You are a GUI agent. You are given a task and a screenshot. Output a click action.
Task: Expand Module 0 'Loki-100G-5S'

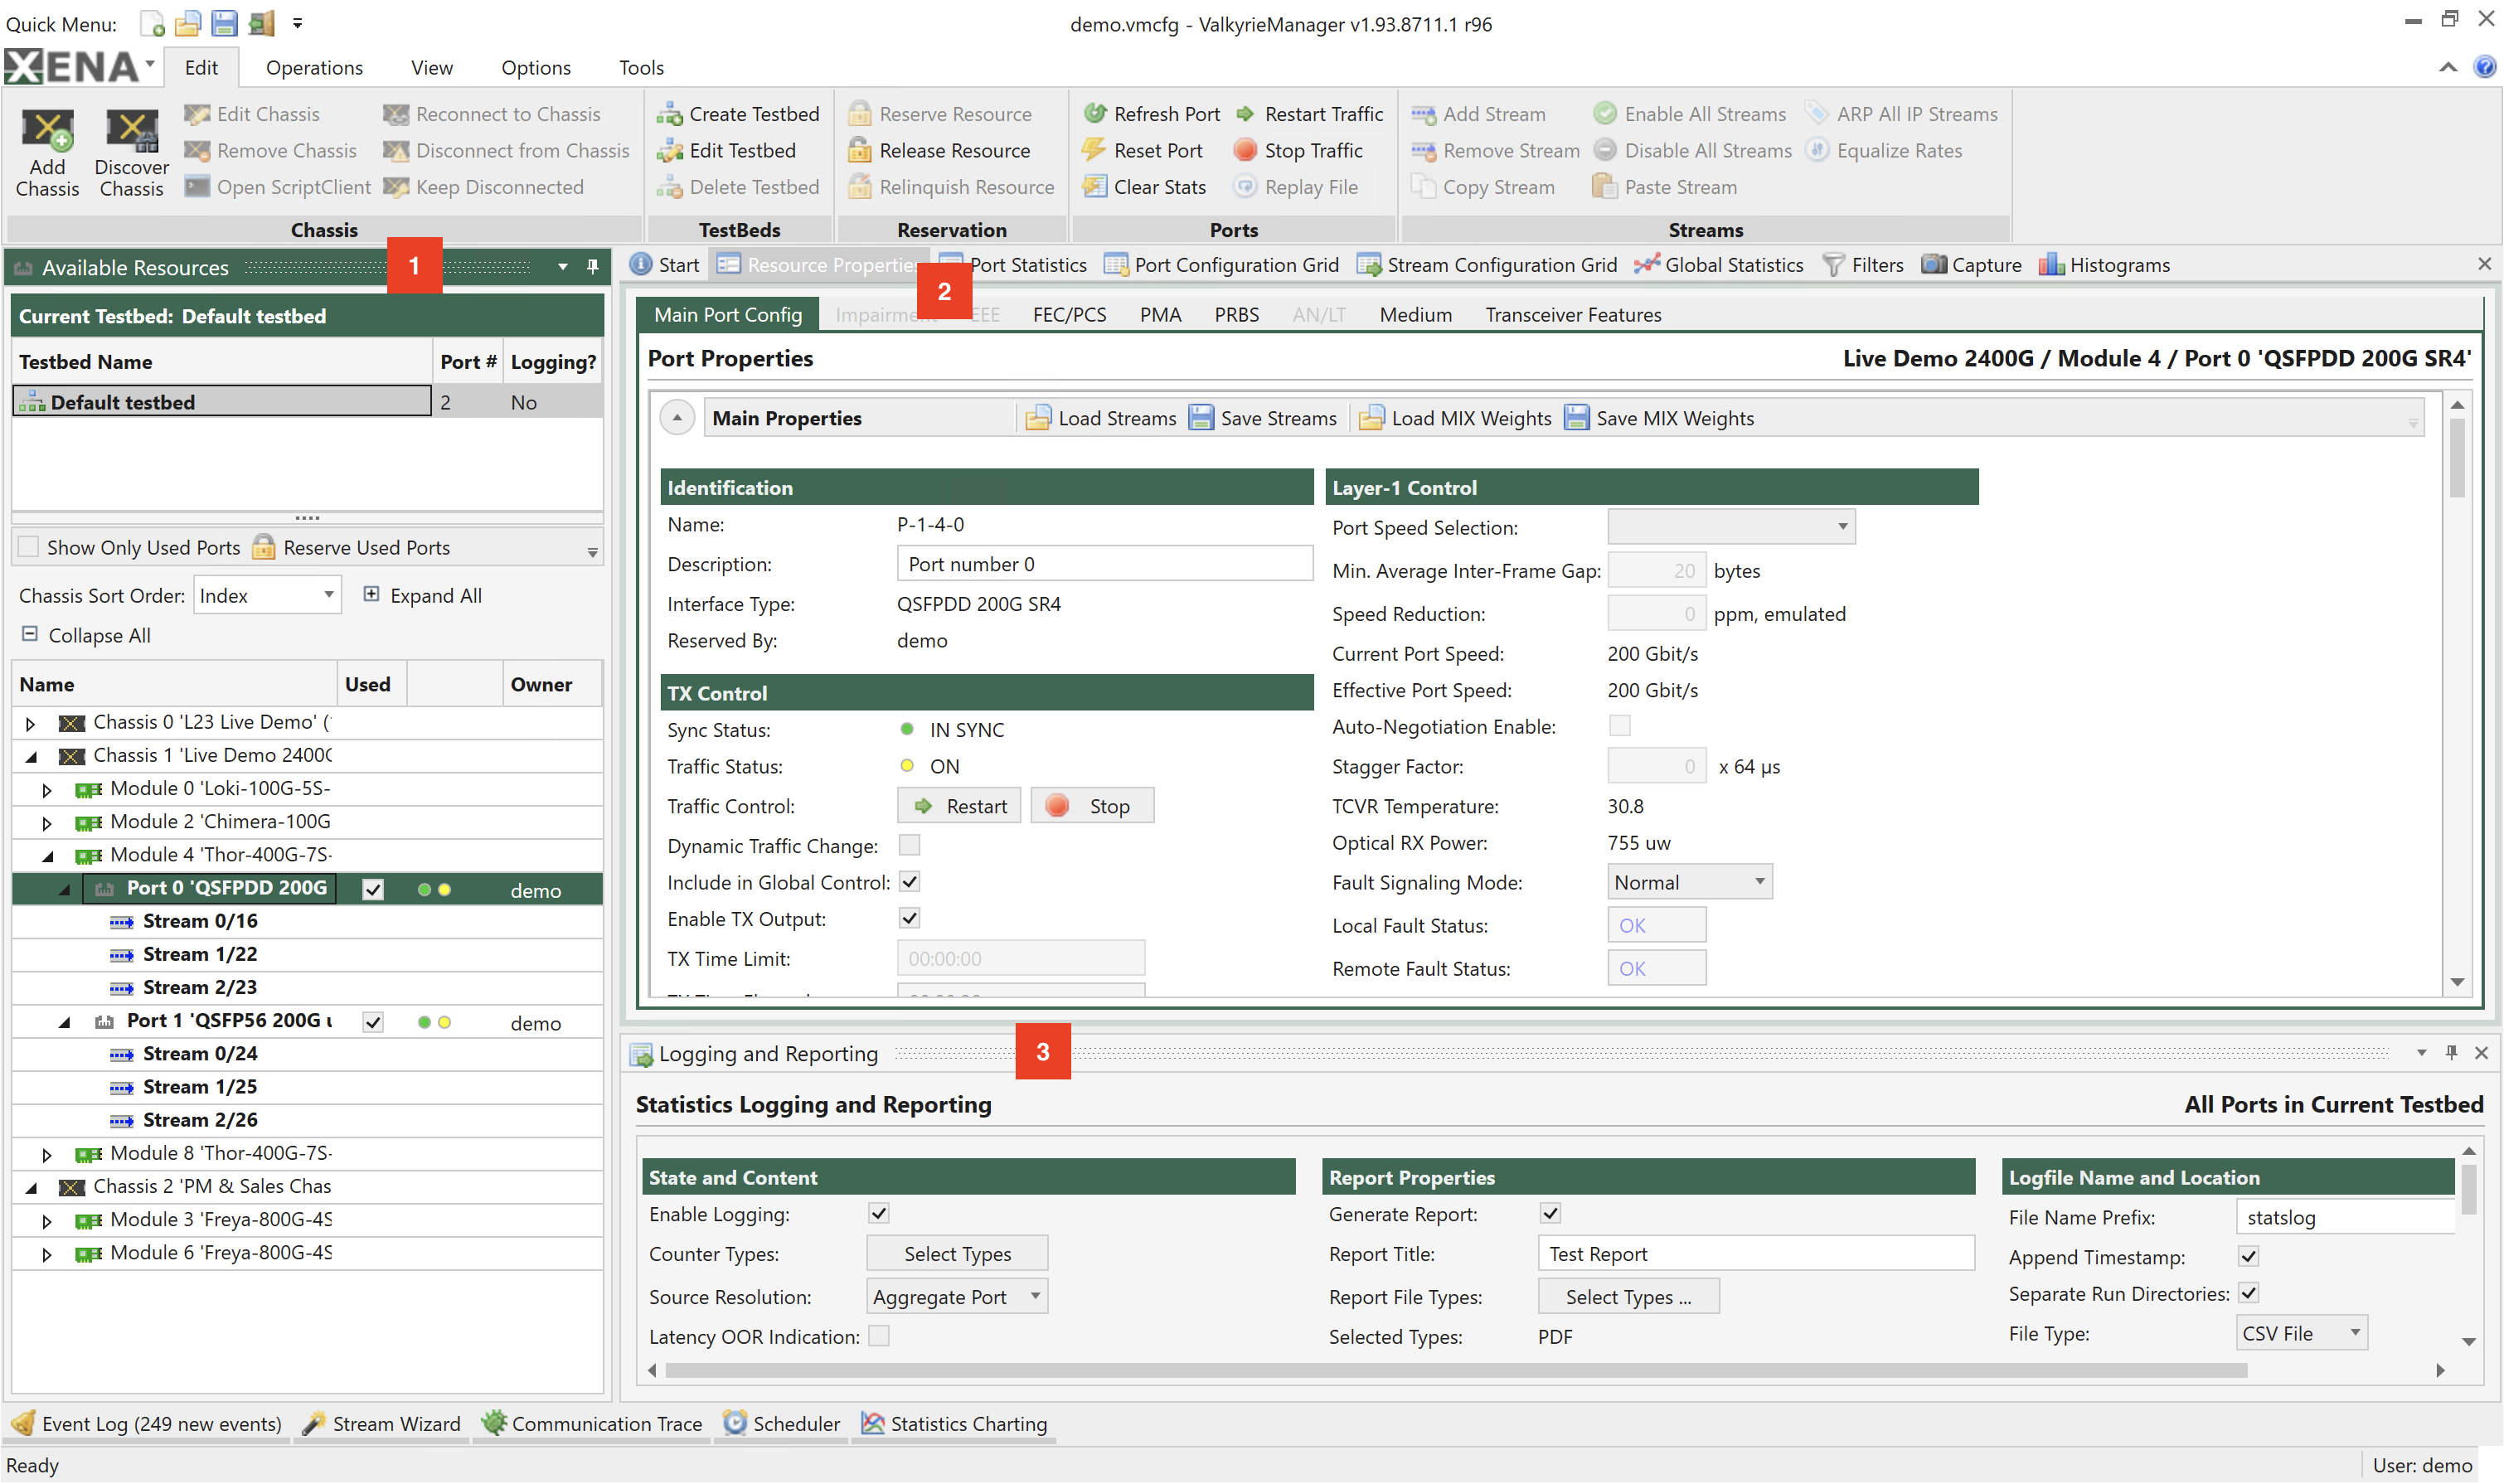pyautogui.click(x=47, y=790)
